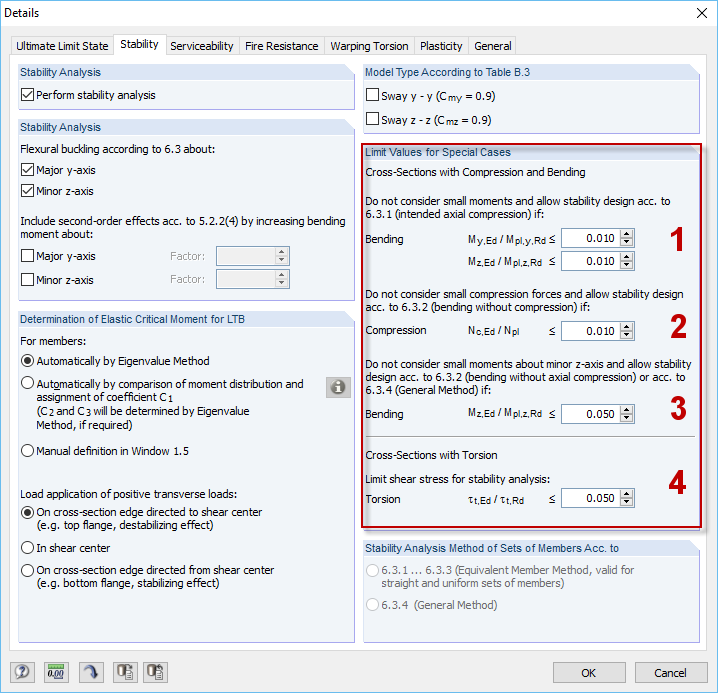Go to Warping Torsion tab

click(x=369, y=46)
